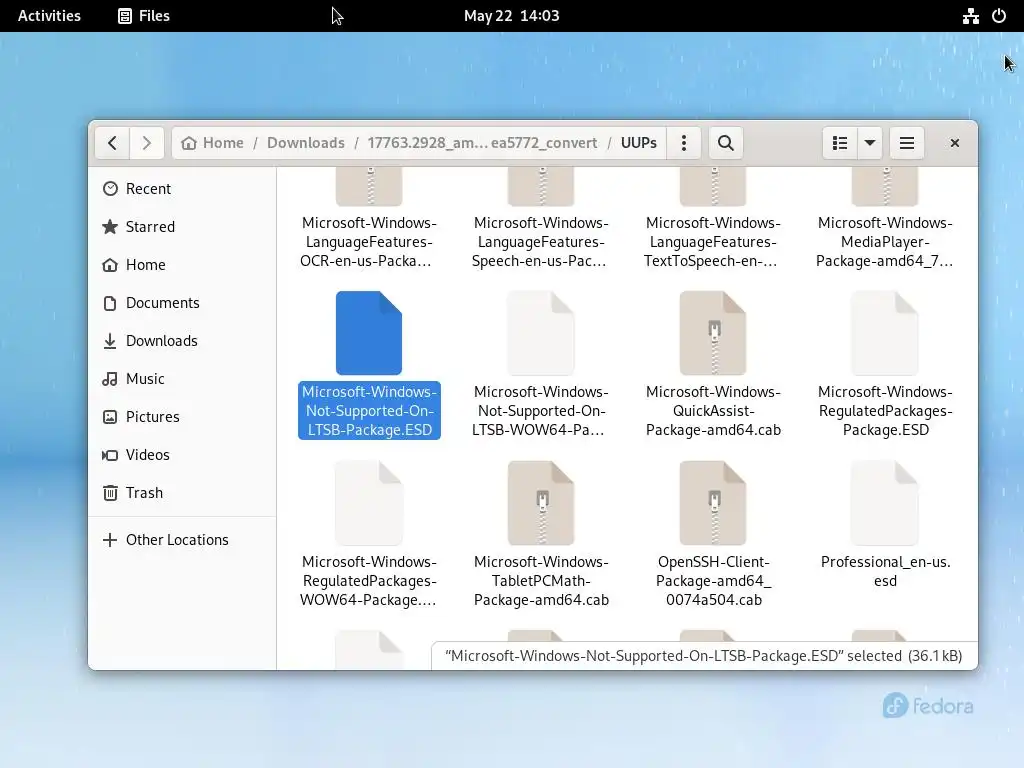This screenshot has height=768, width=1024.
Task: Go back with the left arrow button
Action: [x=112, y=143]
